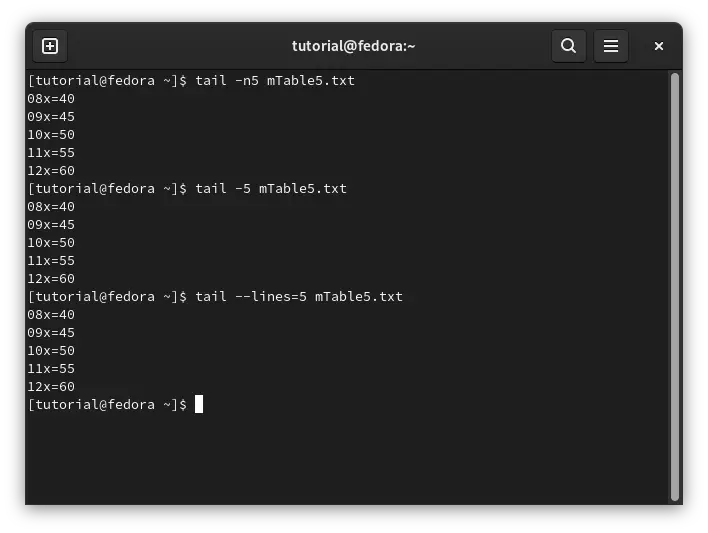Image resolution: width=708 pixels, height=533 pixels.
Task: Click the empty terminal area below the prompt
Action: 348,456
